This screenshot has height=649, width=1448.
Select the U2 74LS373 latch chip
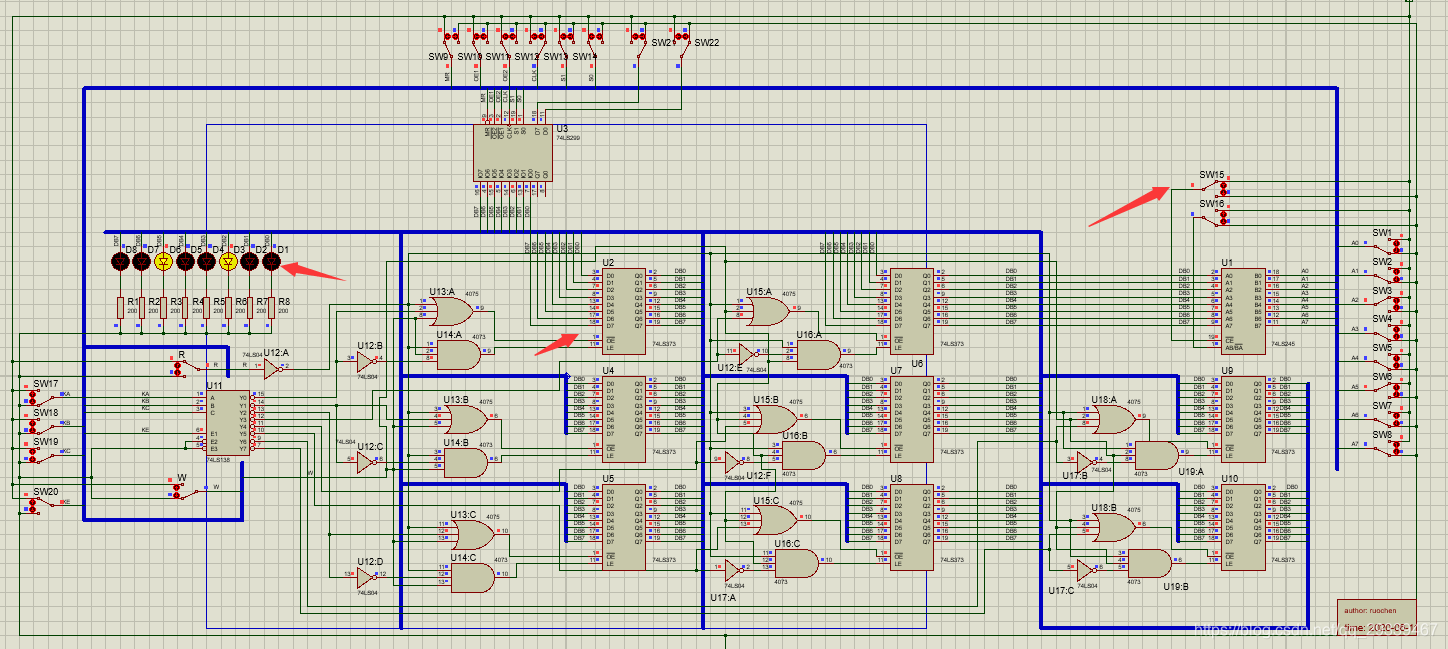(x=625, y=309)
